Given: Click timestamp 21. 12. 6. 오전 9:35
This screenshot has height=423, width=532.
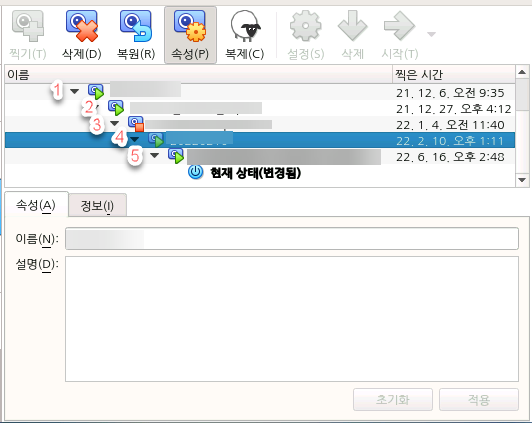Looking at the screenshot, I should coord(450,93).
